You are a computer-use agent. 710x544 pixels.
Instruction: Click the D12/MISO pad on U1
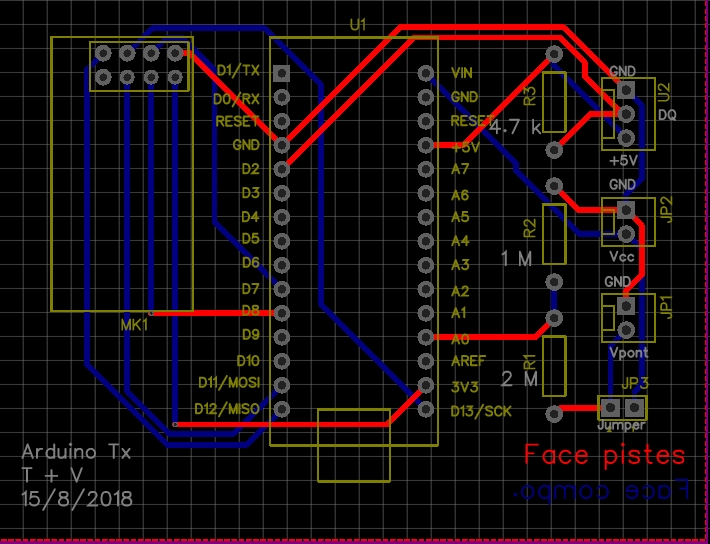tap(282, 409)
